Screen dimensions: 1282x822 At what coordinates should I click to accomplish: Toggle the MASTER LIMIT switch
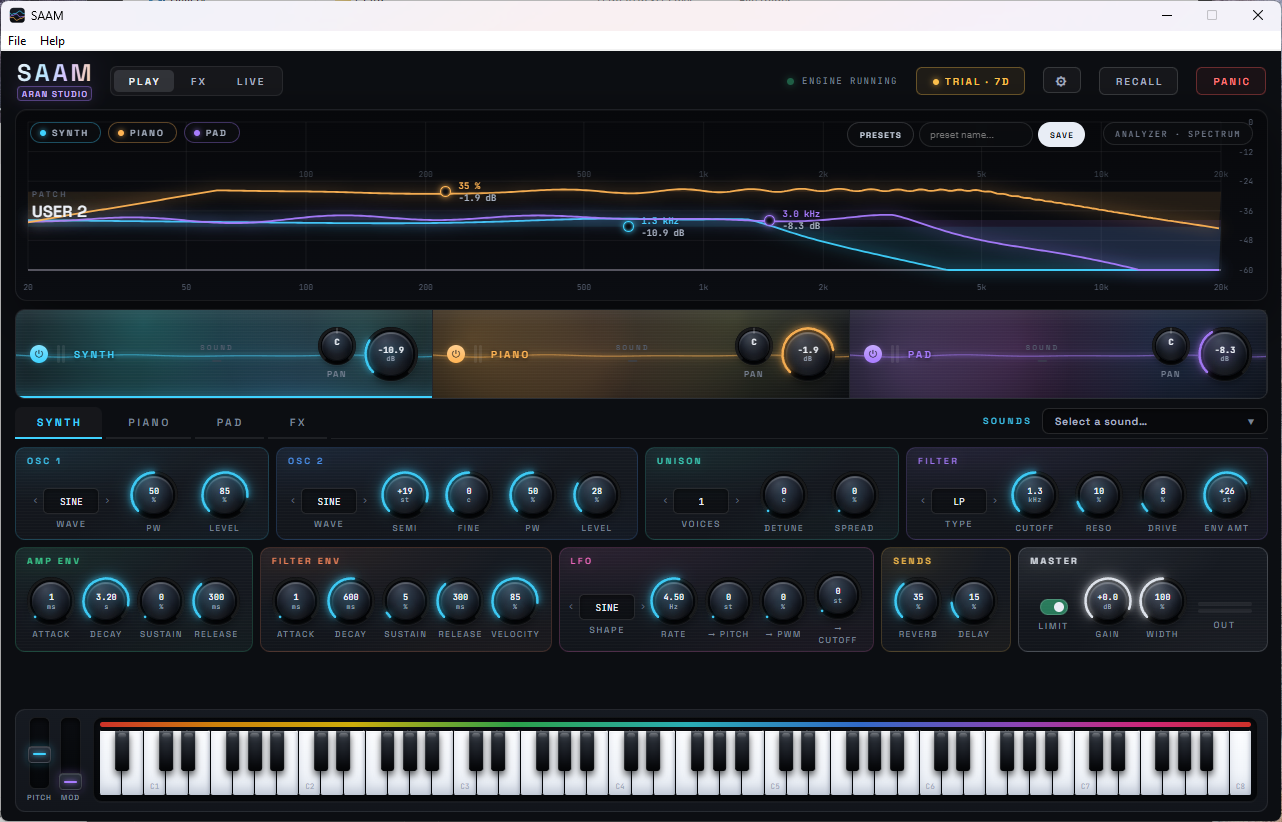1053,607
